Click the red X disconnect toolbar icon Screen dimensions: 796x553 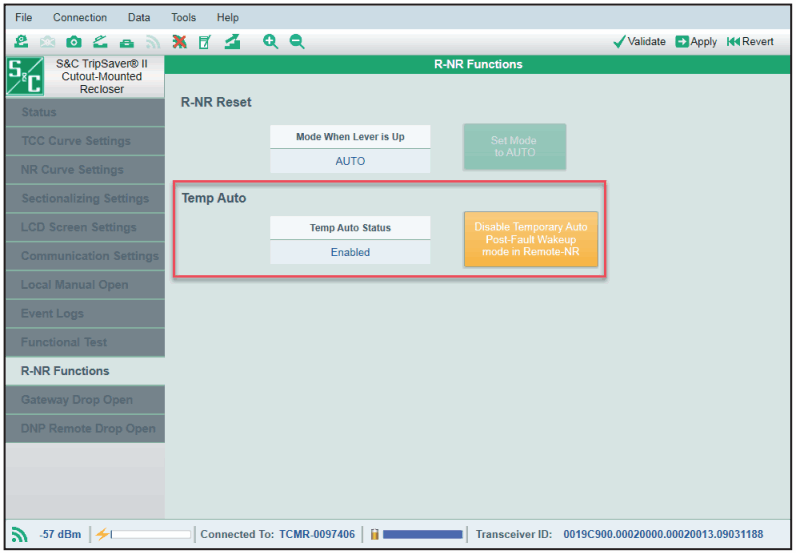[x=179, y=42]
